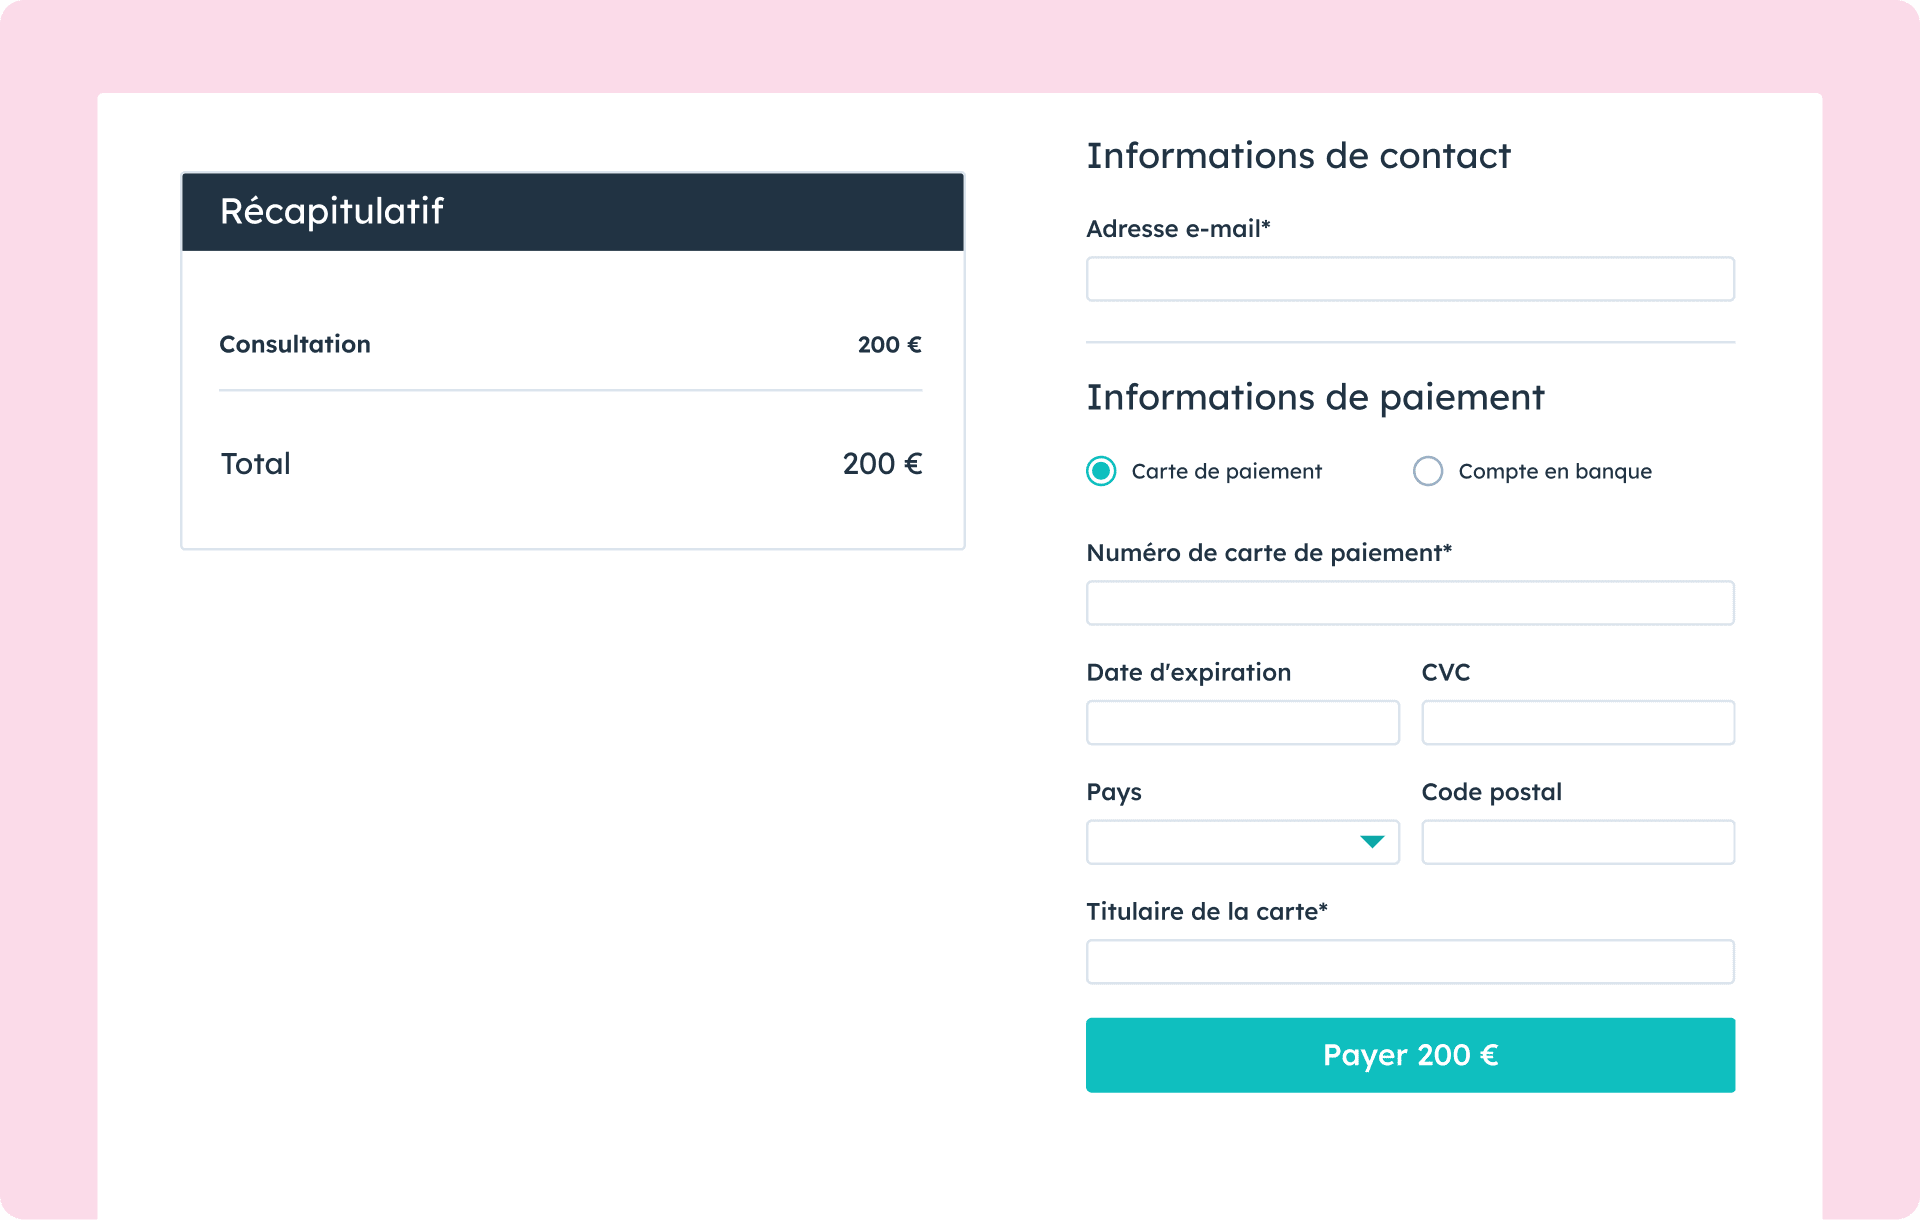Click the Total amount 200 €

coord(882,464)
